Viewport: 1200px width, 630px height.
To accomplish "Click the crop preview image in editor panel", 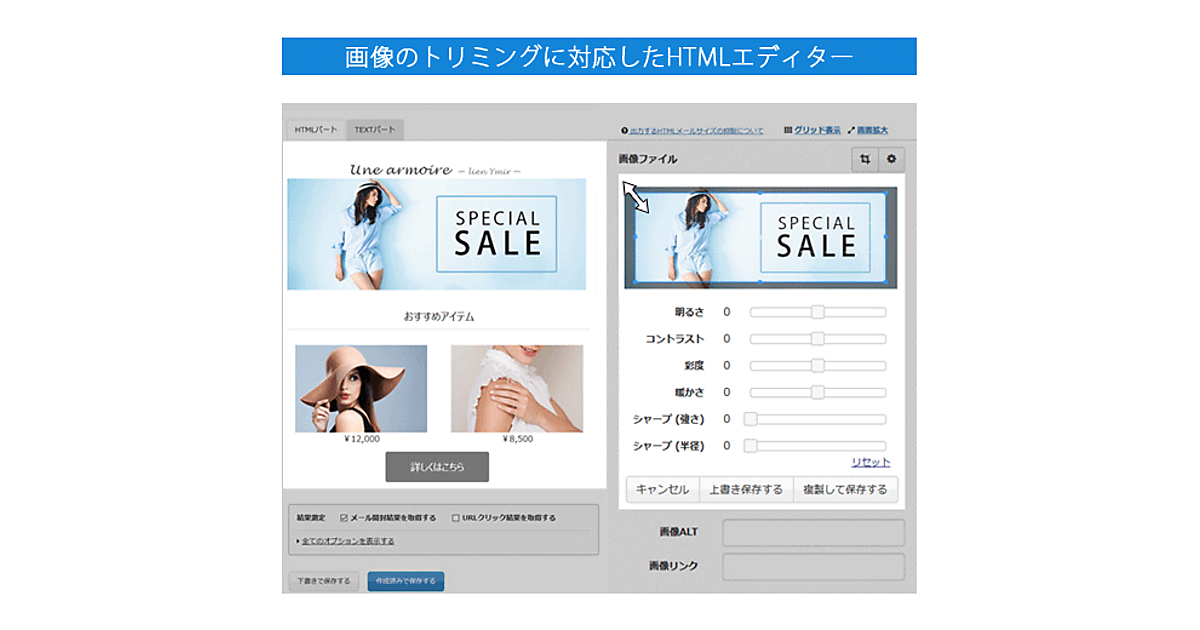I will pyautogui.click(x=761, y=239).
